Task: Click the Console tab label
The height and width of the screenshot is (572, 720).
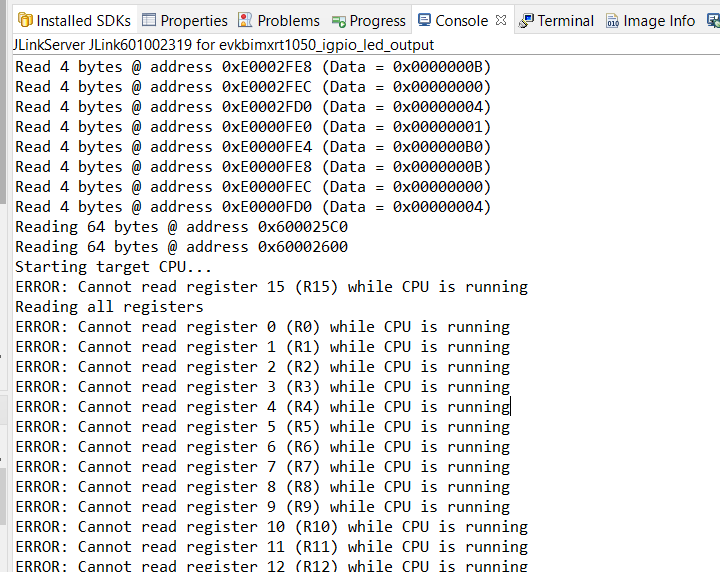Action: point(462,20)
